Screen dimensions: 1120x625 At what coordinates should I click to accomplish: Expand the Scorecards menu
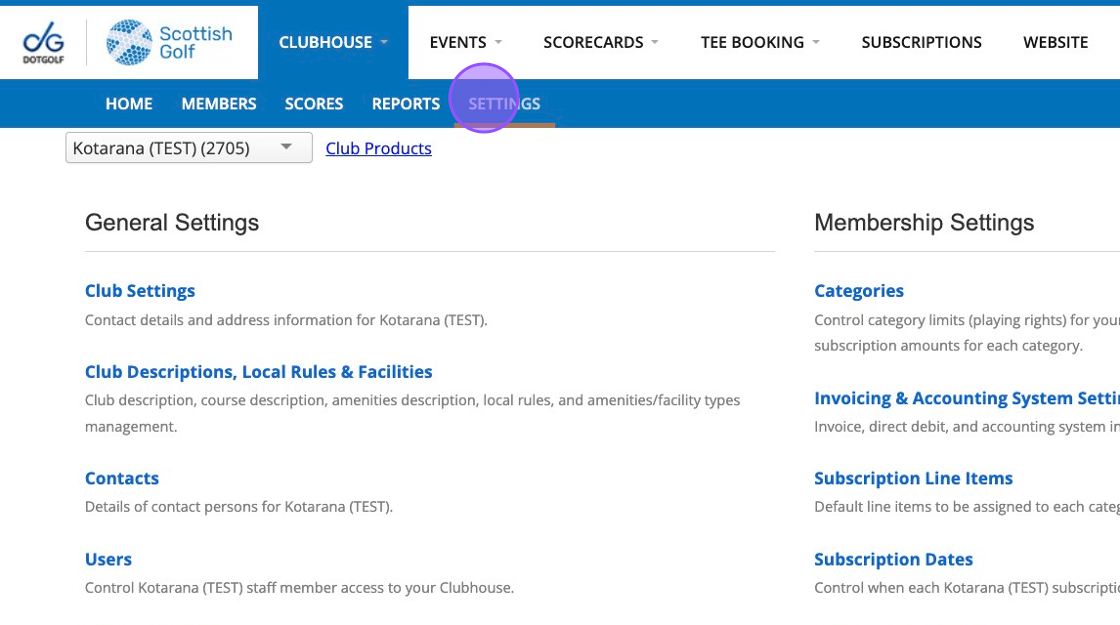pyautogui.click(x=600, y=42)
